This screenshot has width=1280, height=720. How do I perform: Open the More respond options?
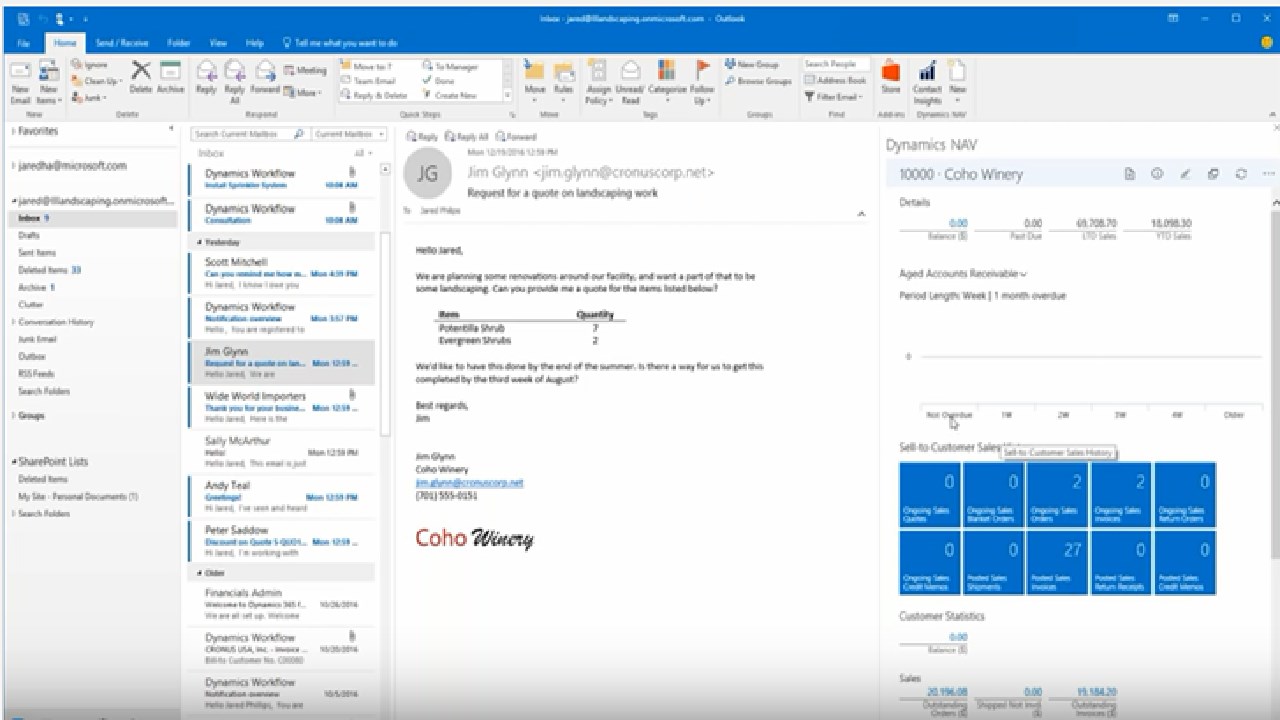coord(303,92)
